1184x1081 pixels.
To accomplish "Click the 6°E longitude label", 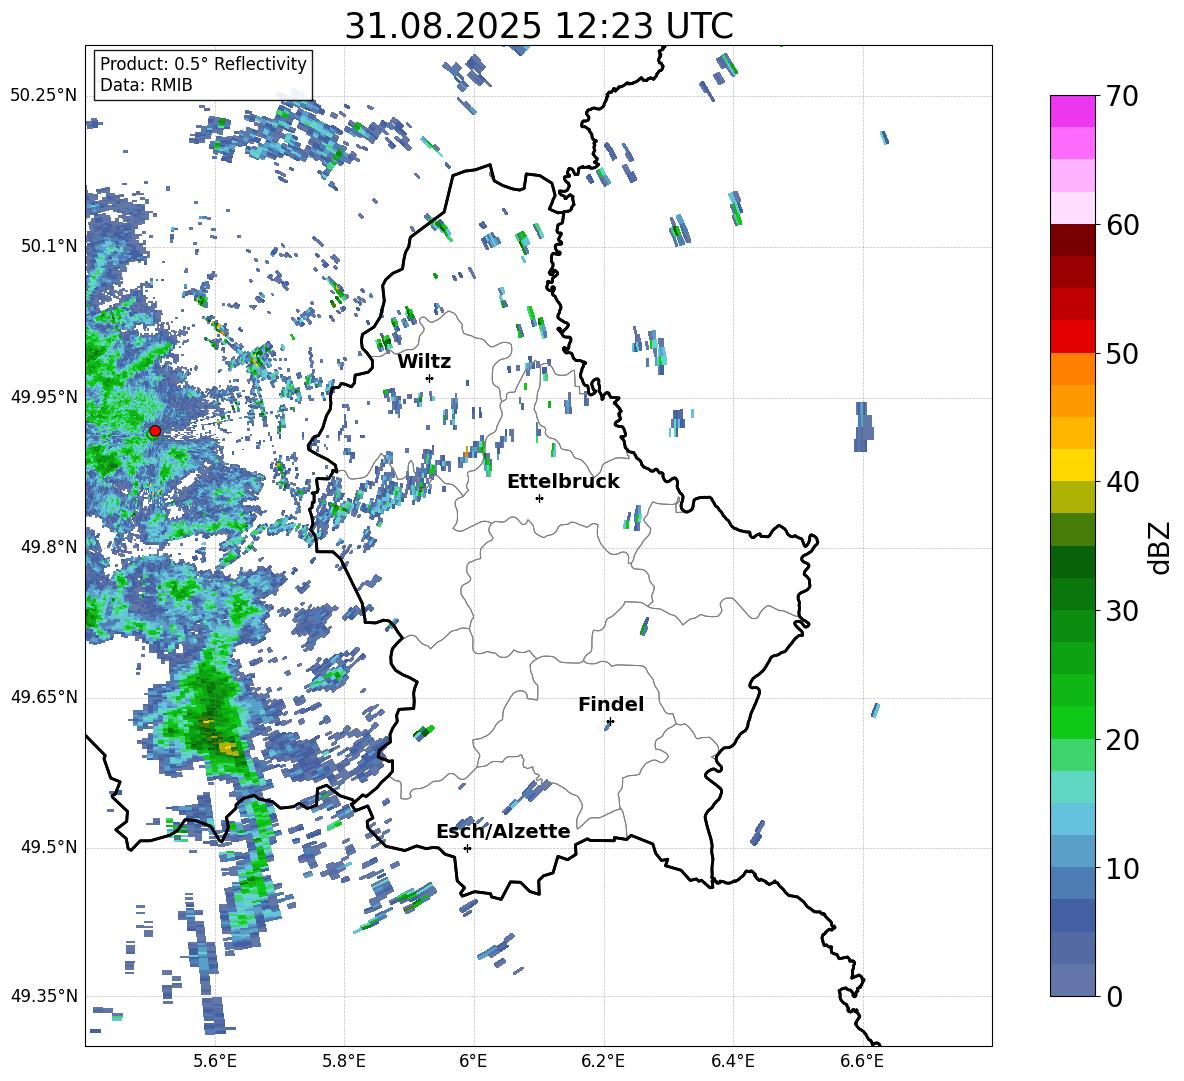I will [x=473, y=1061].
